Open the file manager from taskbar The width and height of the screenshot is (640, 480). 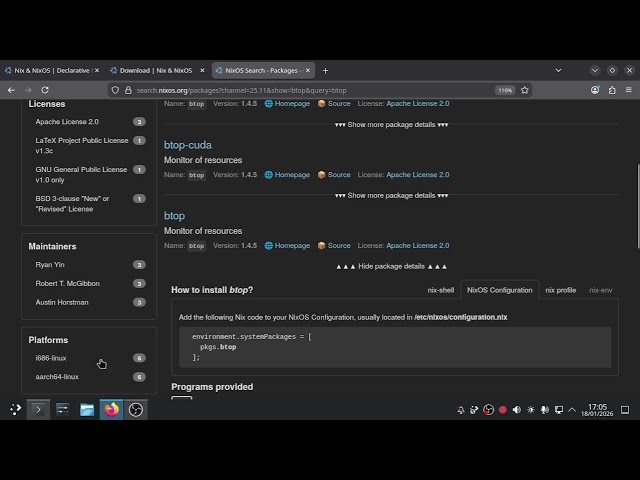coord(87,409)
